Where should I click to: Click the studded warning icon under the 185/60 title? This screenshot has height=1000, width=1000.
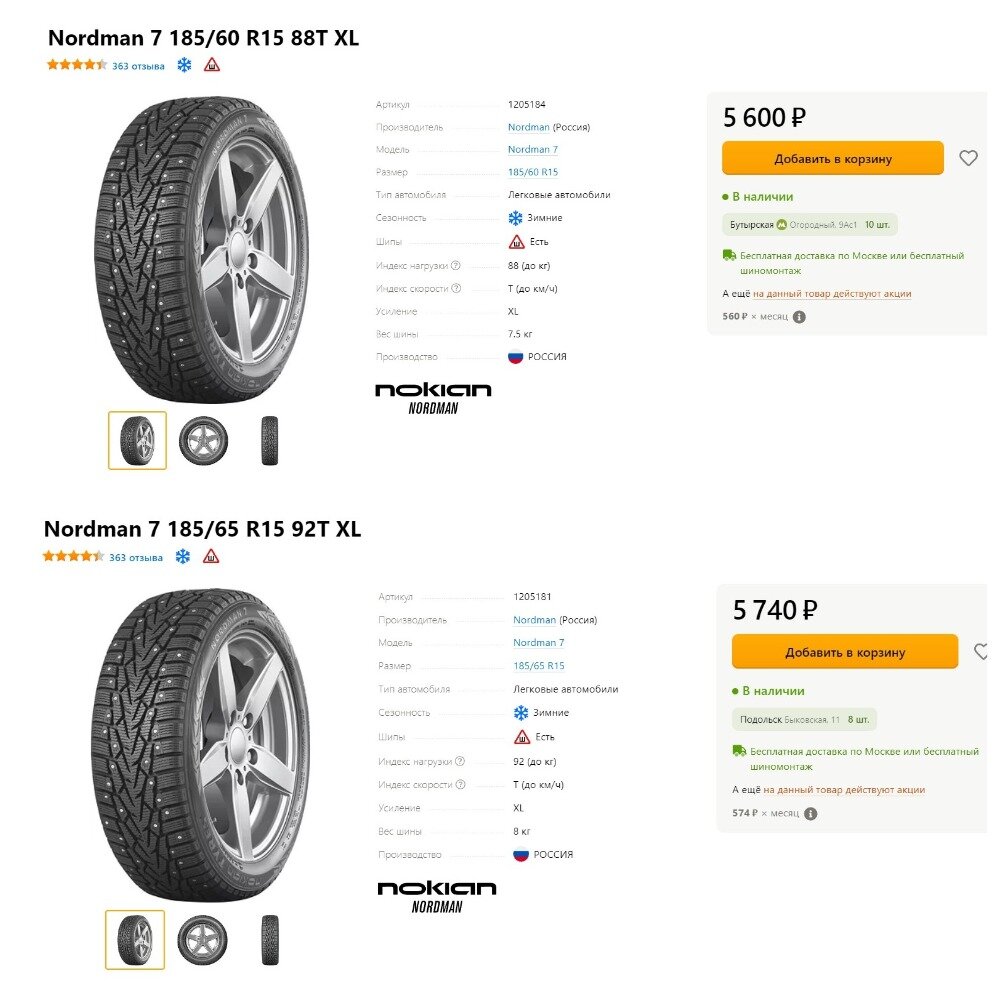coord(212,65)
